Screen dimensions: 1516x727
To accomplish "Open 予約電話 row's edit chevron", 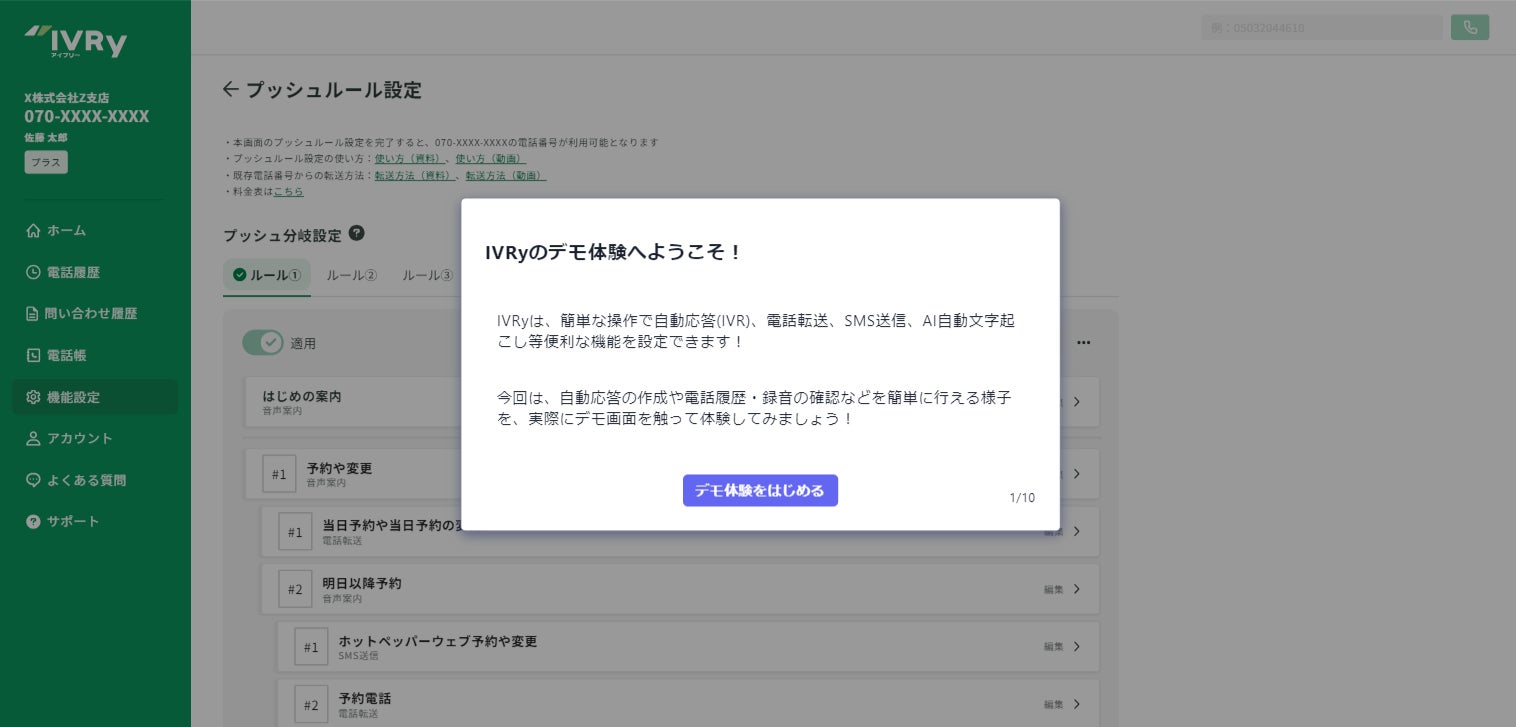I will pos(1077,704).
